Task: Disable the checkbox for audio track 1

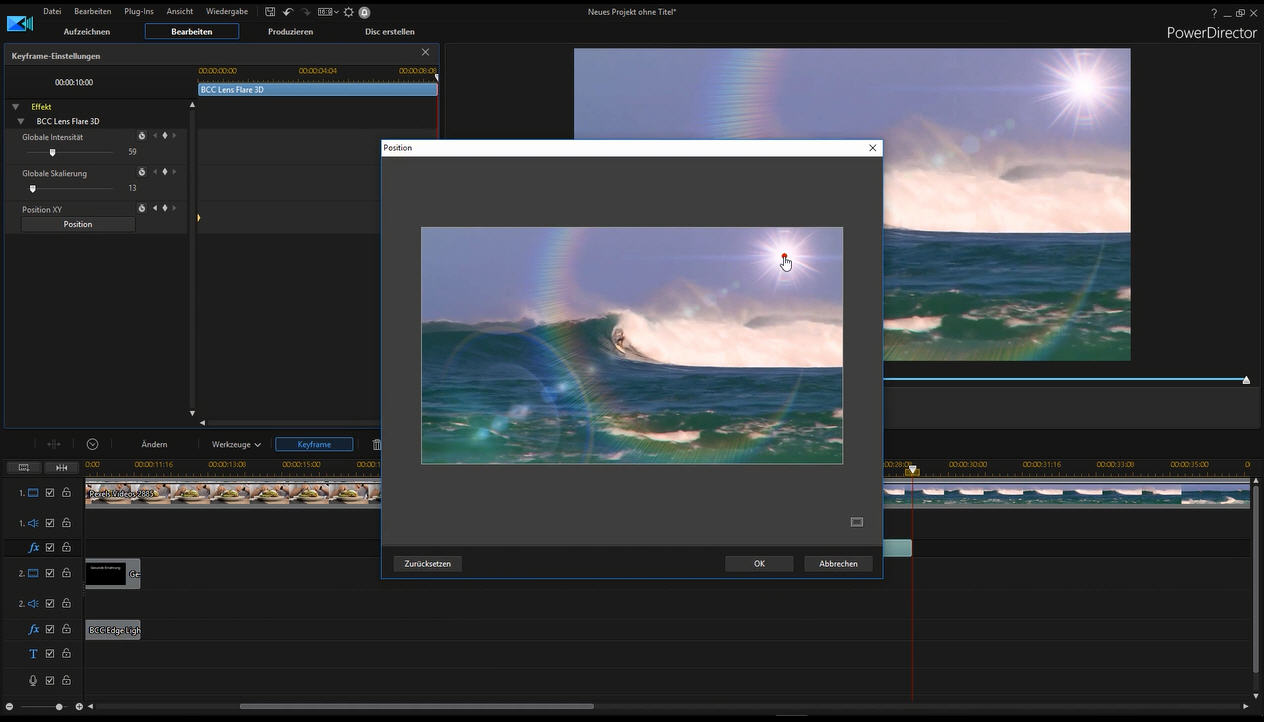Action: (x=50, y=523)
